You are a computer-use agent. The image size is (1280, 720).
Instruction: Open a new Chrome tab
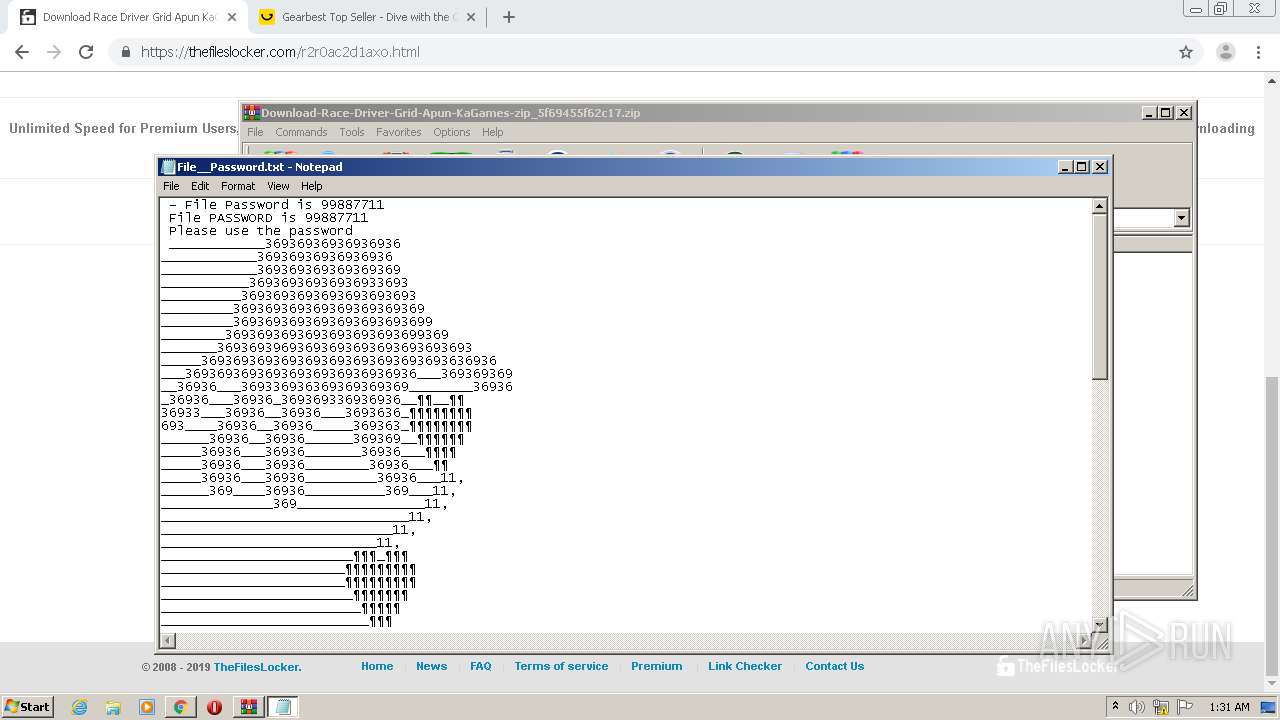tap(508, 17)
